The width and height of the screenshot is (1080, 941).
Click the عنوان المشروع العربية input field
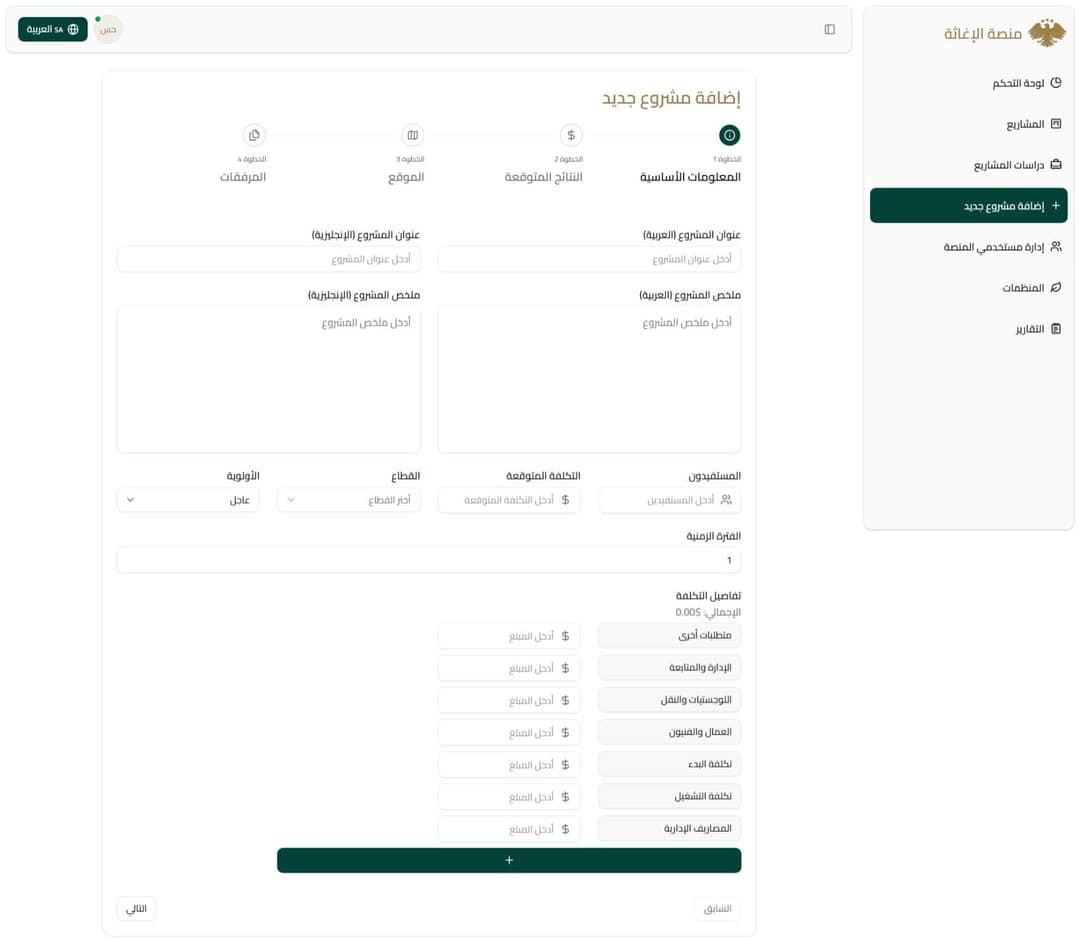coord(588,259)
